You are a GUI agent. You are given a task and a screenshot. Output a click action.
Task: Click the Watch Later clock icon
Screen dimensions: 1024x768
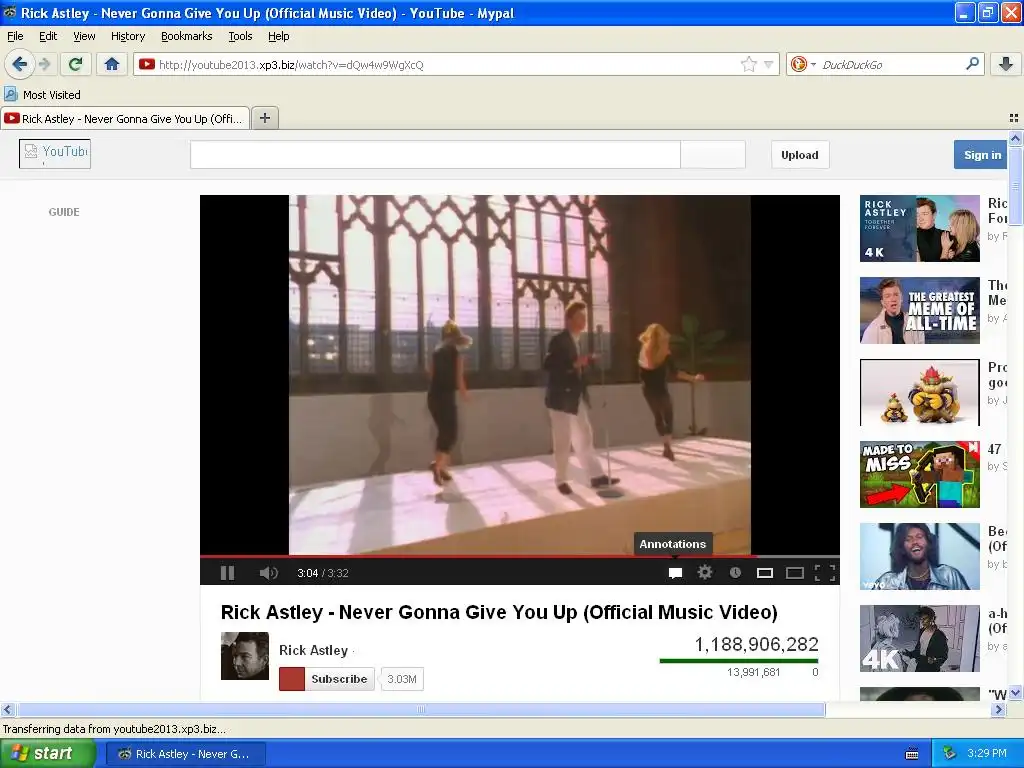coord(735,573)
